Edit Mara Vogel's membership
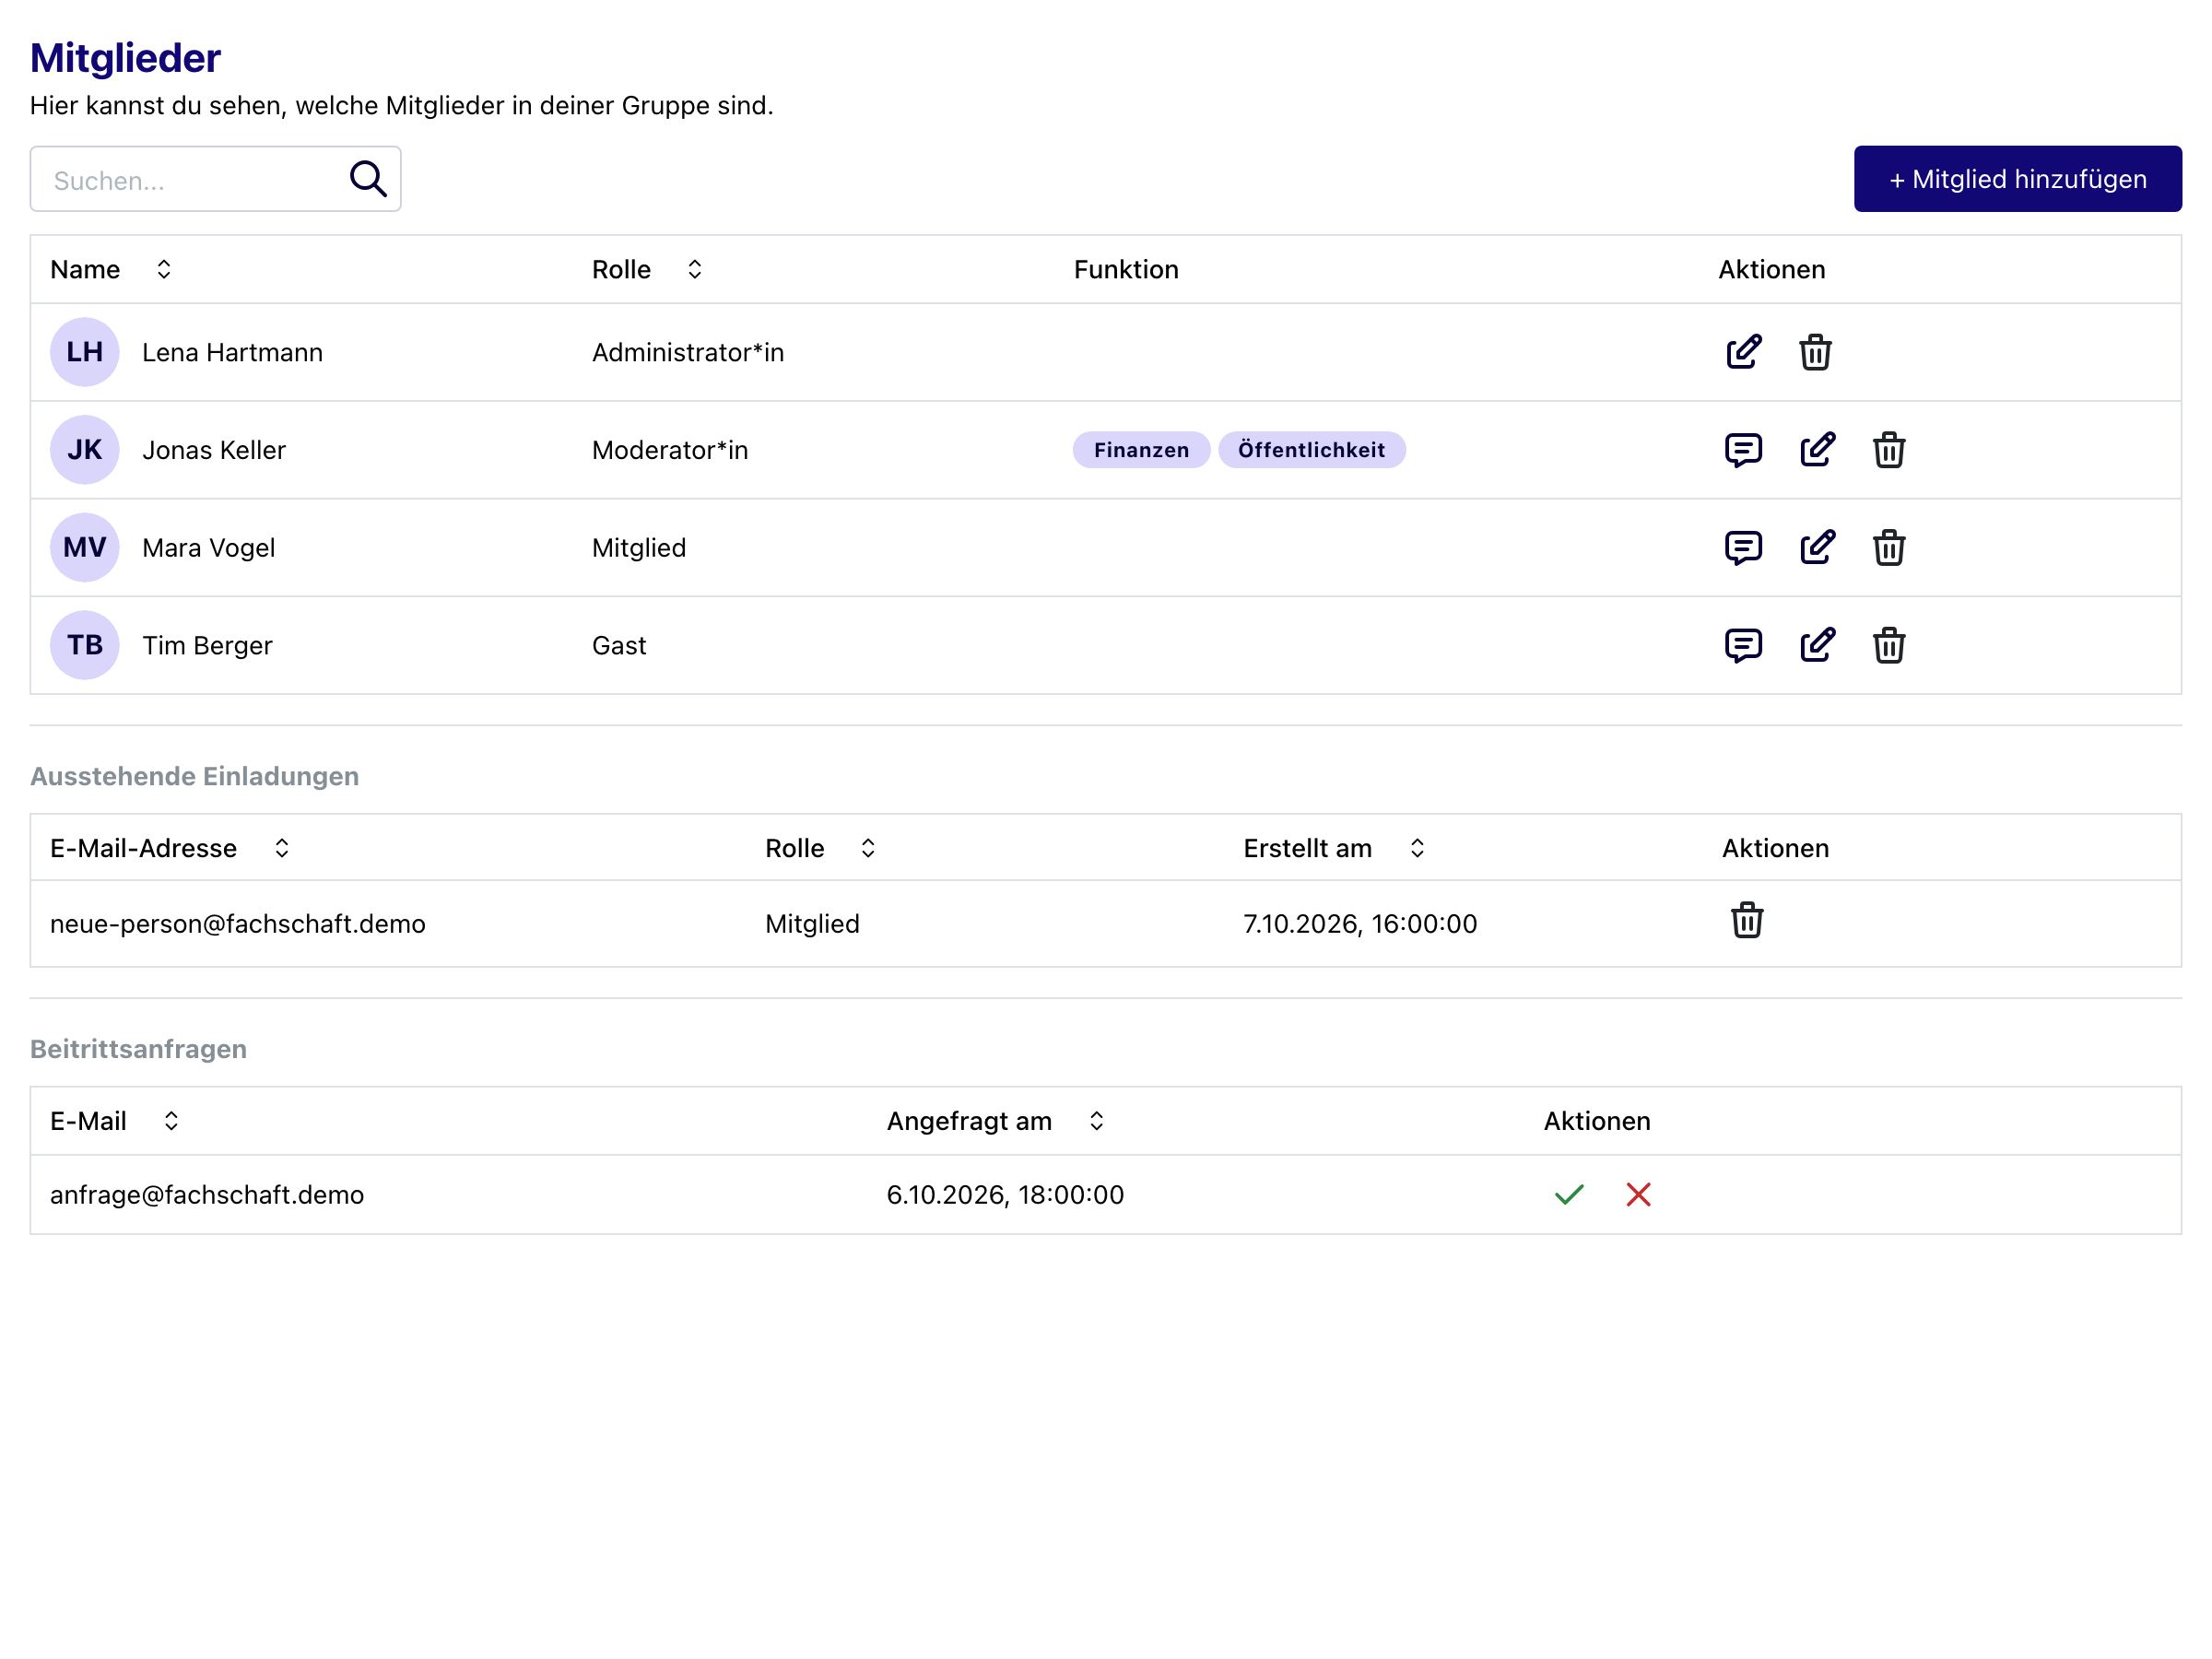The height and width of the screenshot is (1659, 2212). coord(1817,547)
